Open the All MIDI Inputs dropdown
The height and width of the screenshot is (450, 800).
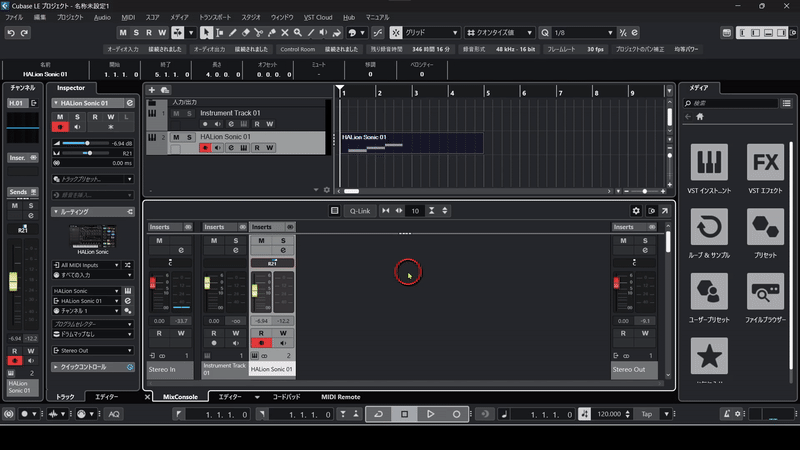pyautogui.click(x=86, y=265)
